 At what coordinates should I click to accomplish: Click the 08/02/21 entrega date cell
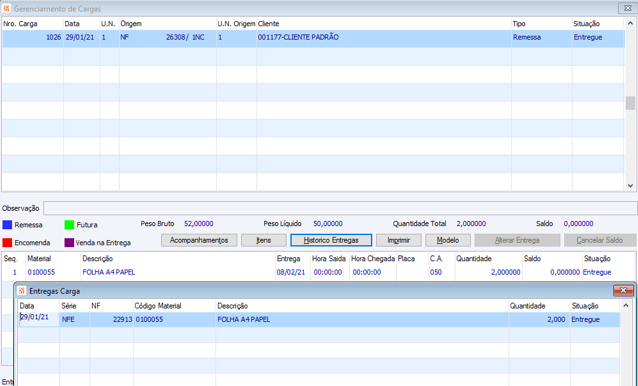click(291, 272)
